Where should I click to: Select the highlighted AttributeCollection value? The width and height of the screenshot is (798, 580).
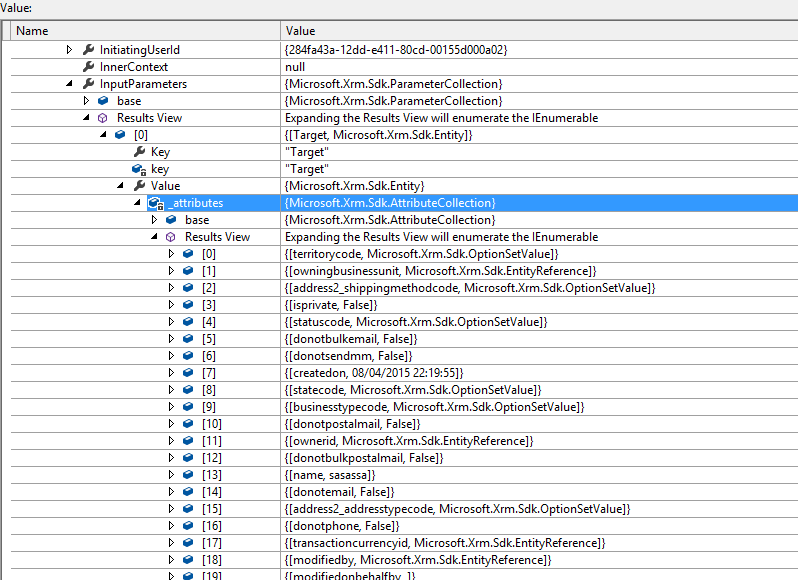(x=390, y=203)
